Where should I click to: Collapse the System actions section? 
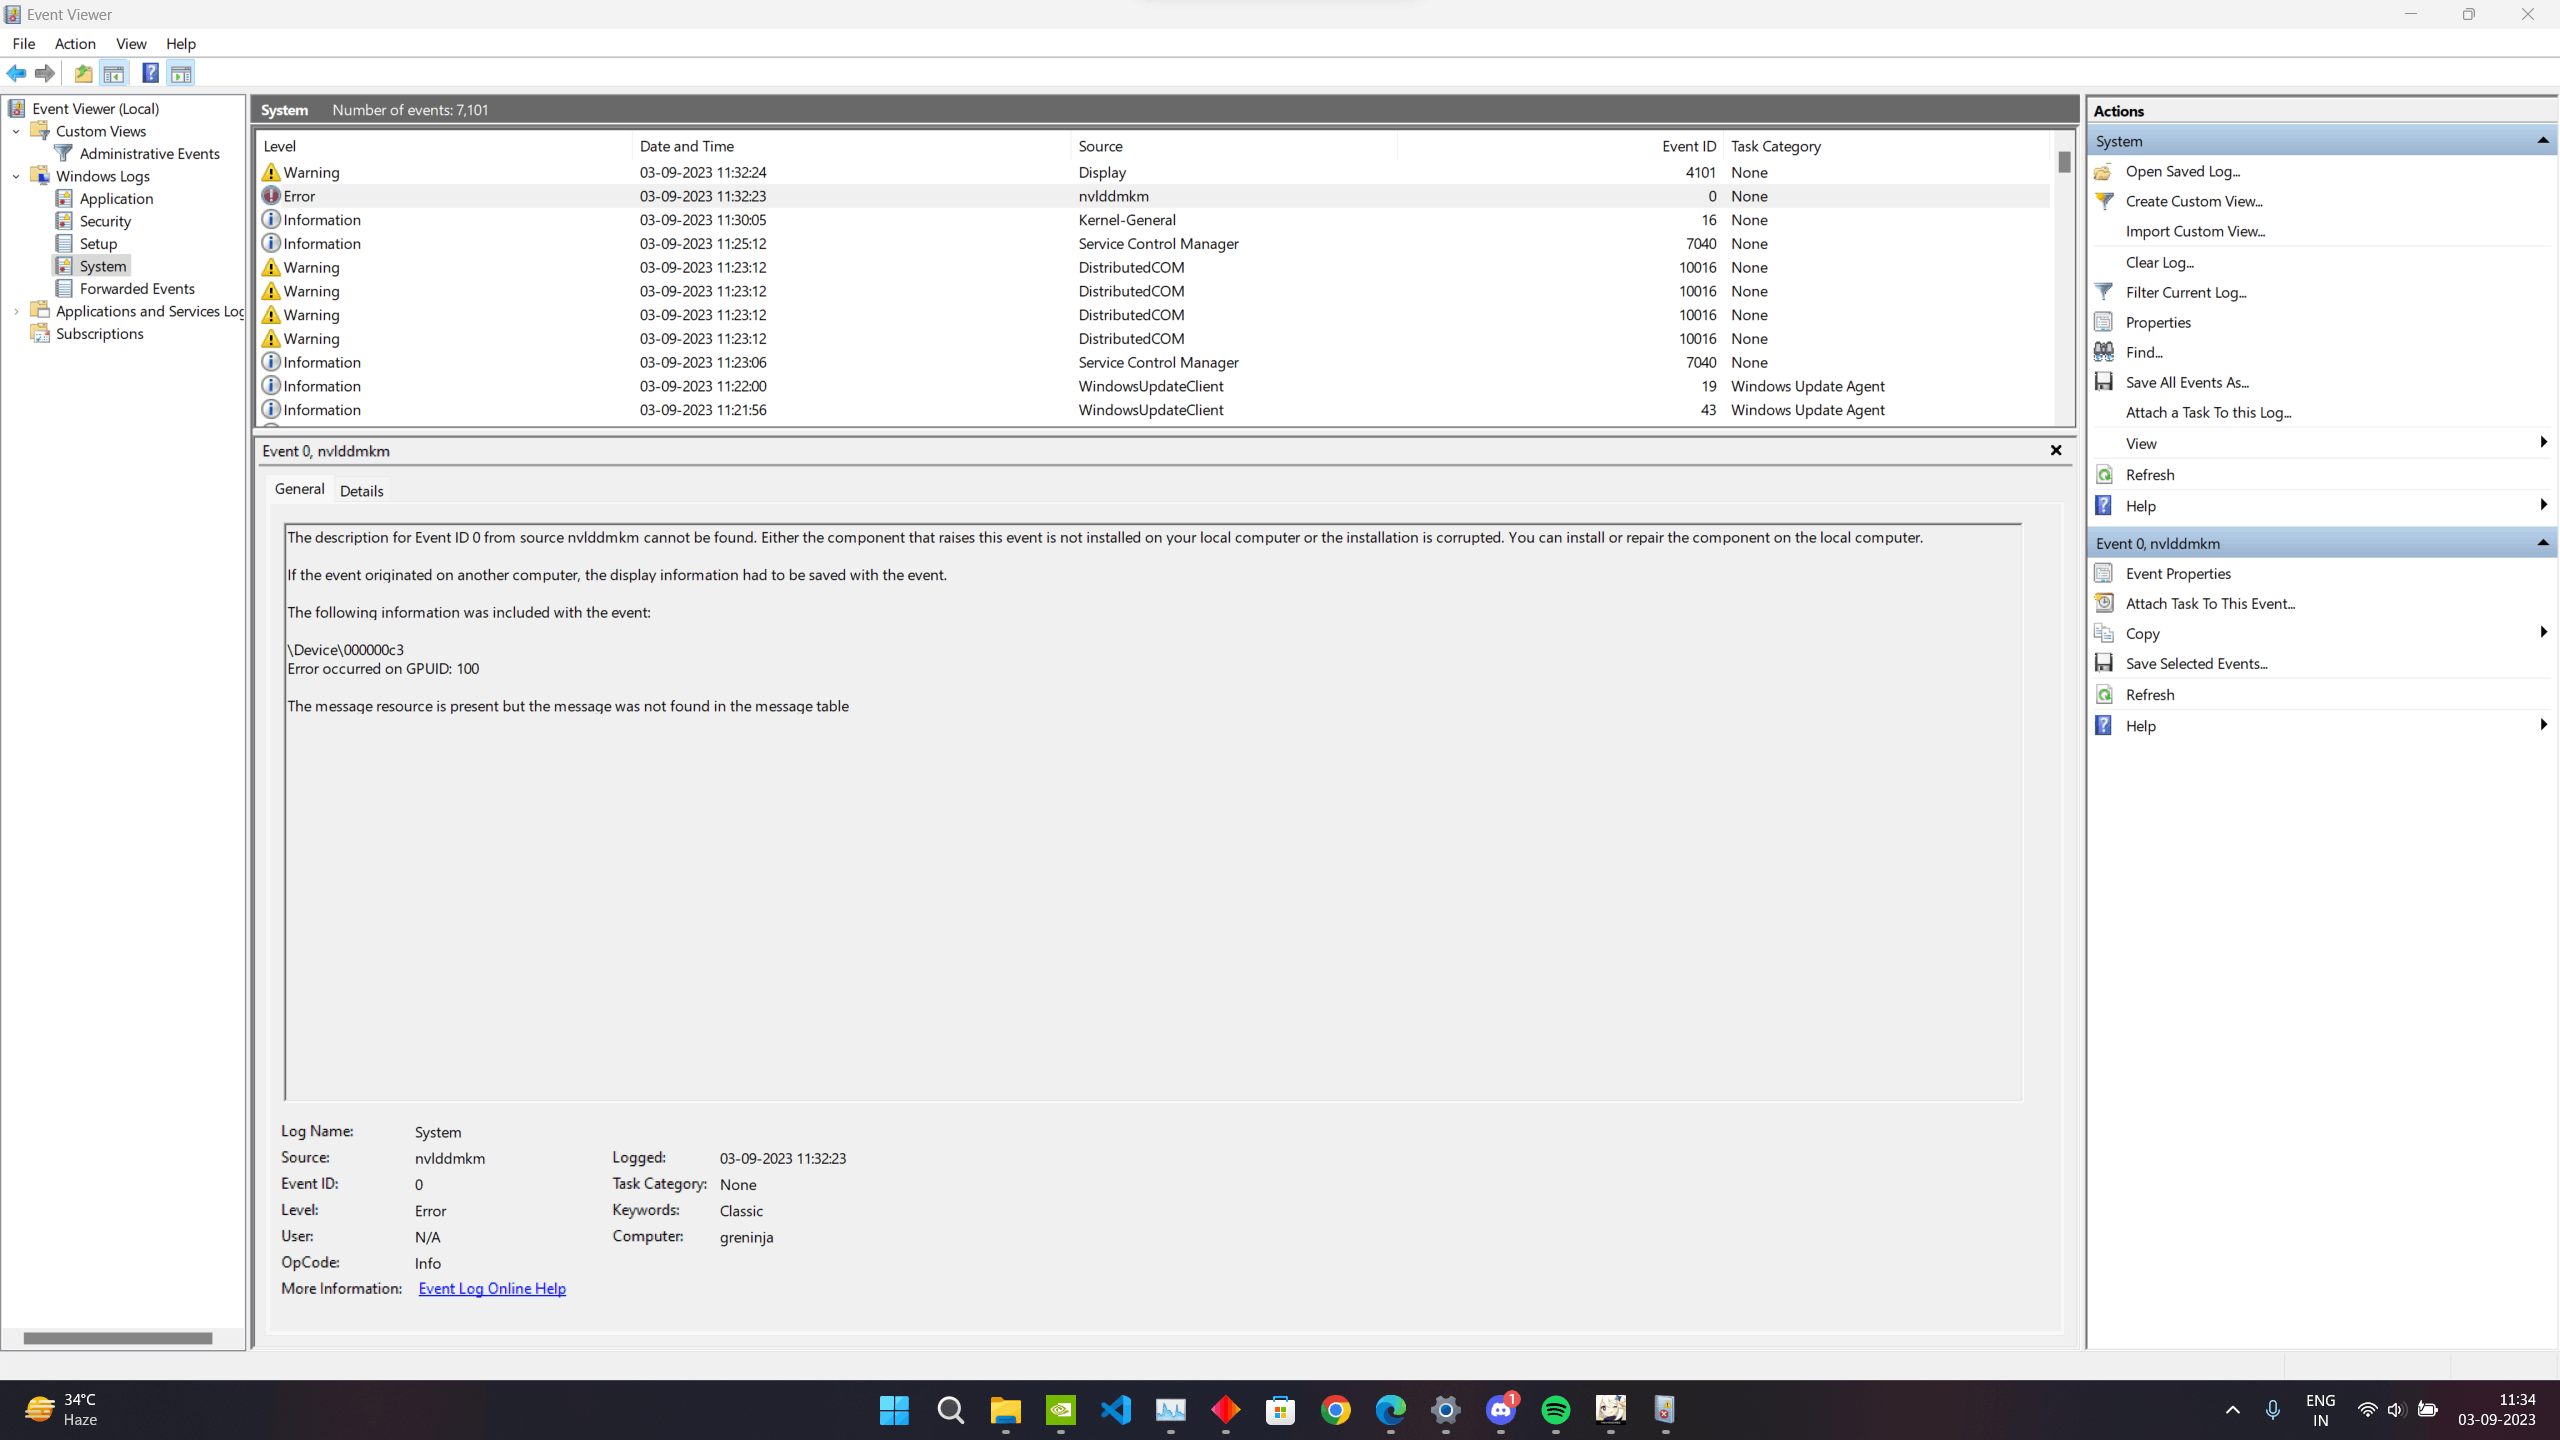(2542, 141)
